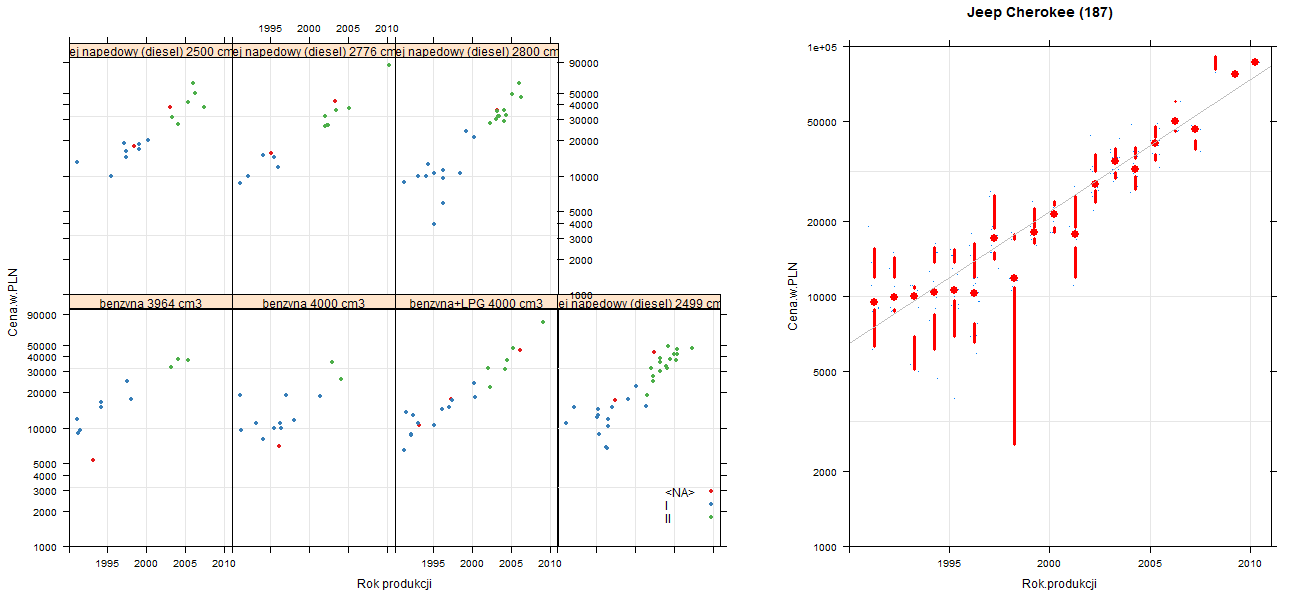Click the "1995" tick above the diesel 2776 panel

(270, 28)
